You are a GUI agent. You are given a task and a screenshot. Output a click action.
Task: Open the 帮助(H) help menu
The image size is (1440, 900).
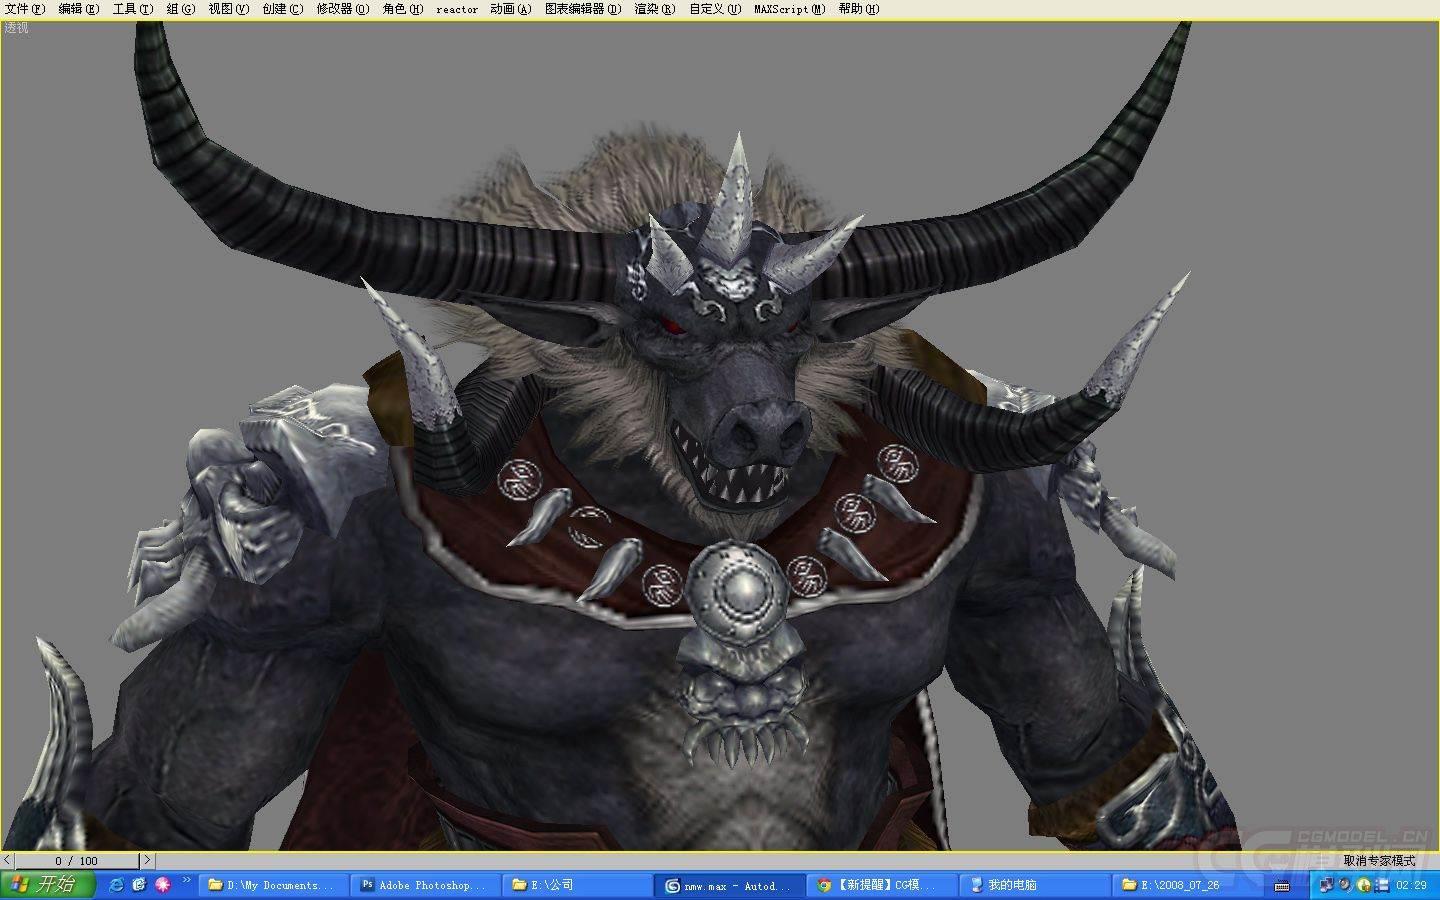(859, 9)
